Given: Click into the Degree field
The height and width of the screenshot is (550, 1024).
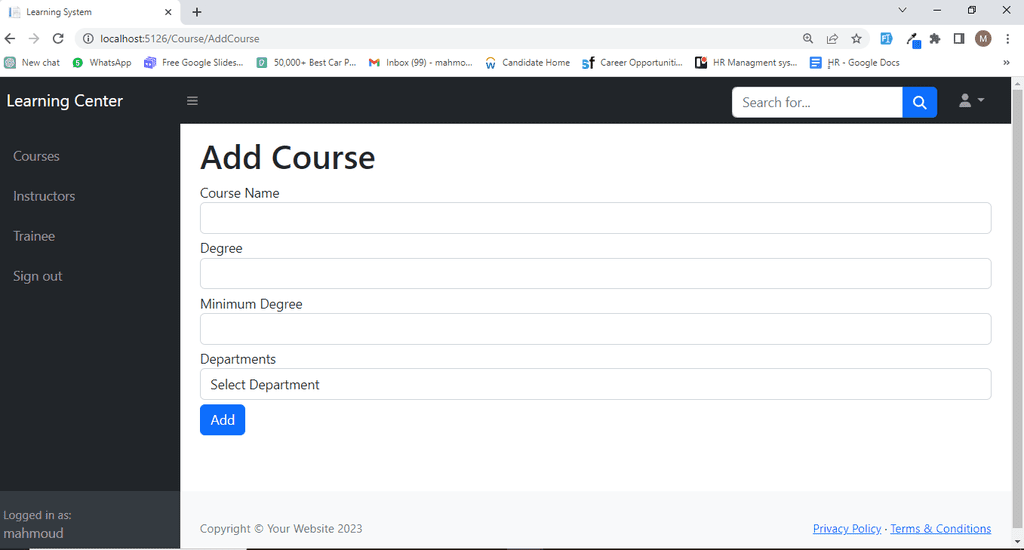Looking at the screenshot, I should (x=596, y=274).
